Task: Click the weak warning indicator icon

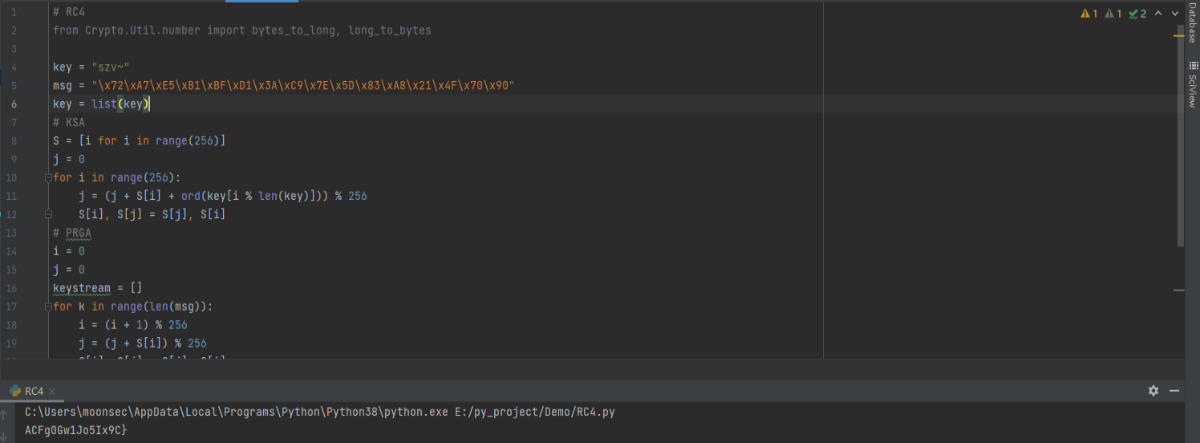Action: point(1110,14)
